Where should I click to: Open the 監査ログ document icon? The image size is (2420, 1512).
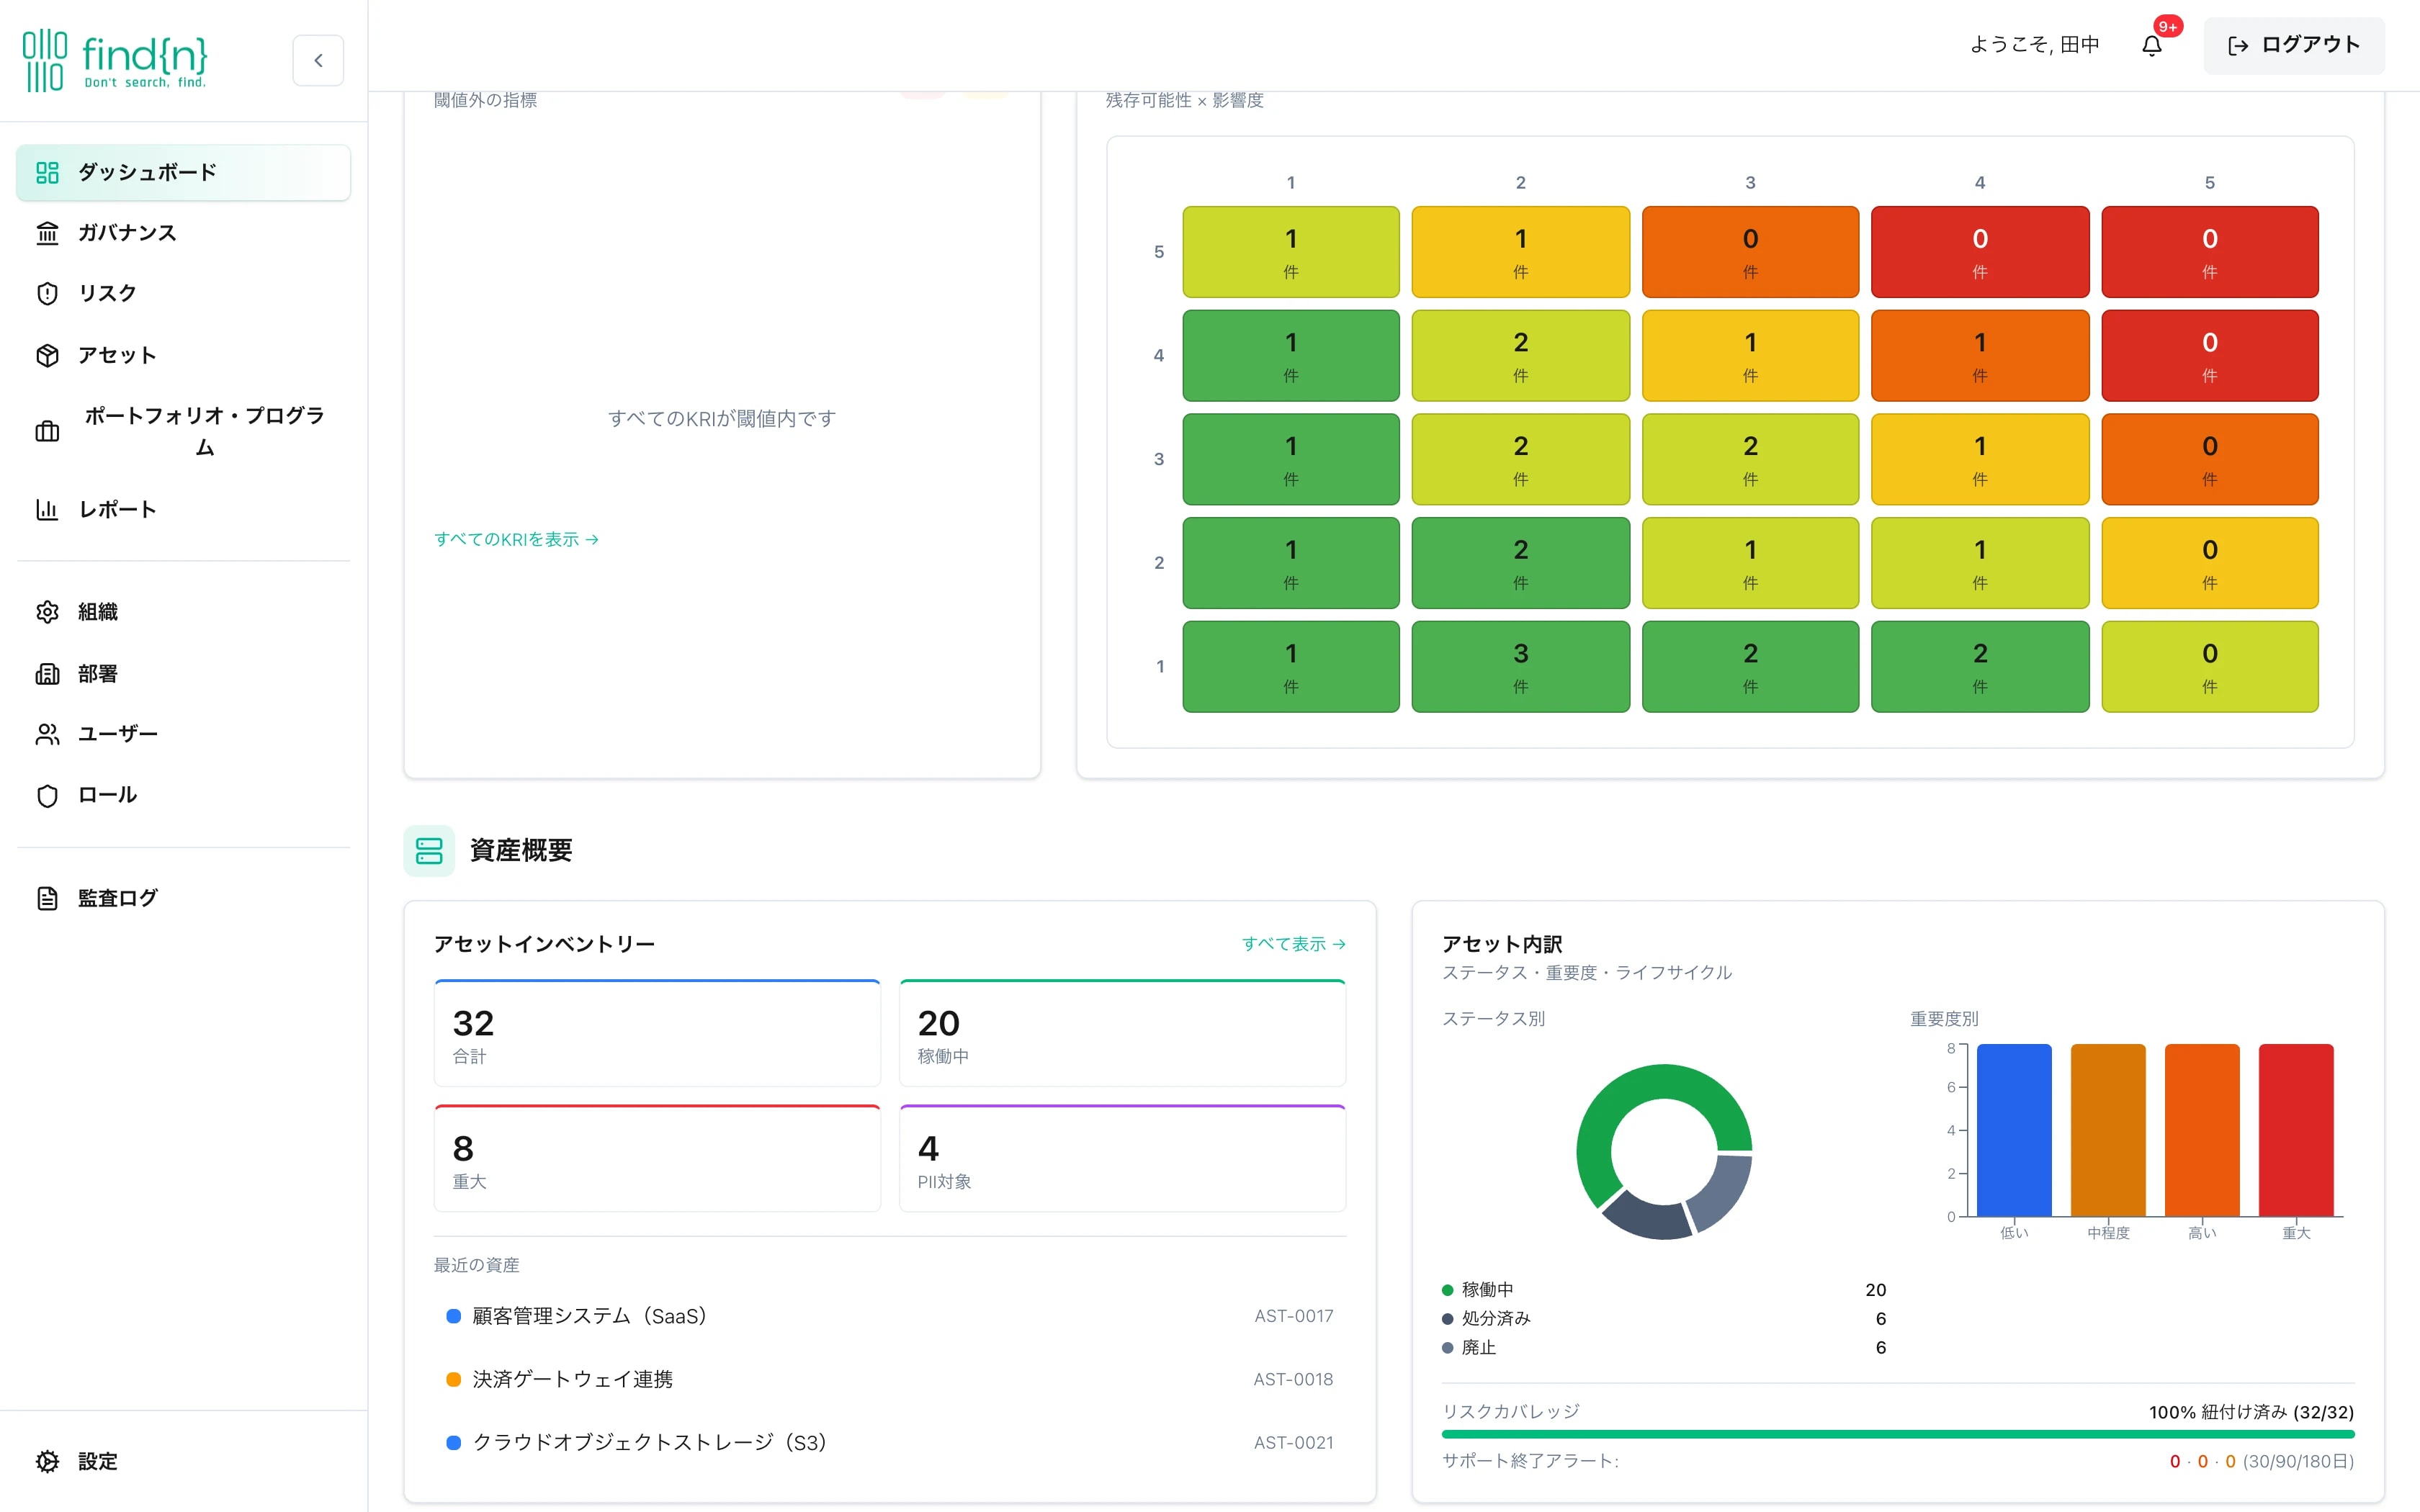47,898
